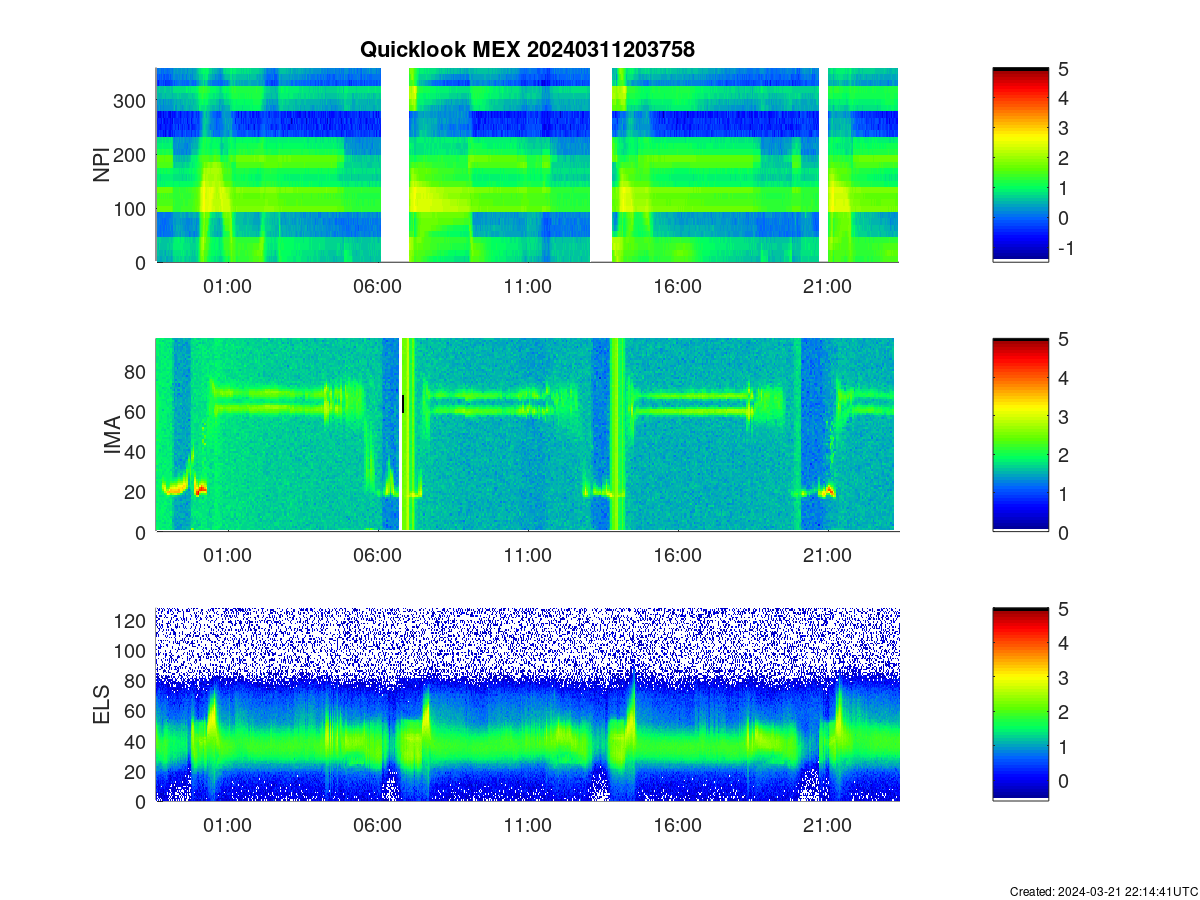
Task: Click the 20 tick on the ELS y-axis
Action: [137, 771]
